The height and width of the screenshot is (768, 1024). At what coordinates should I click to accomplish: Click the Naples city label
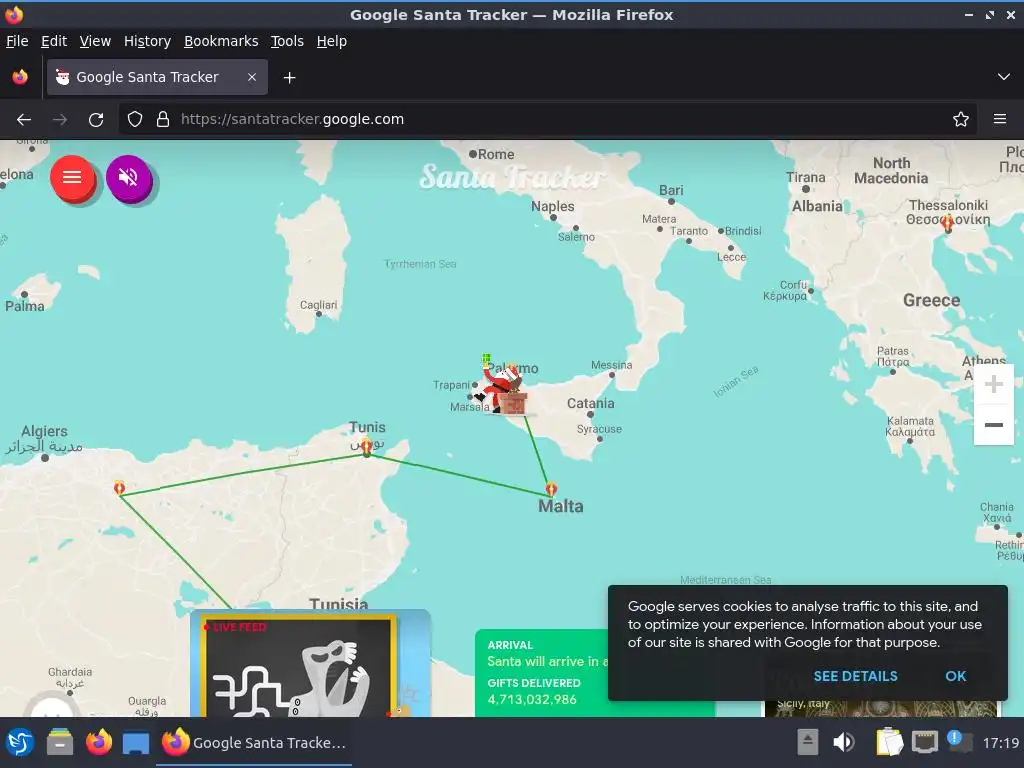point(552,206)
